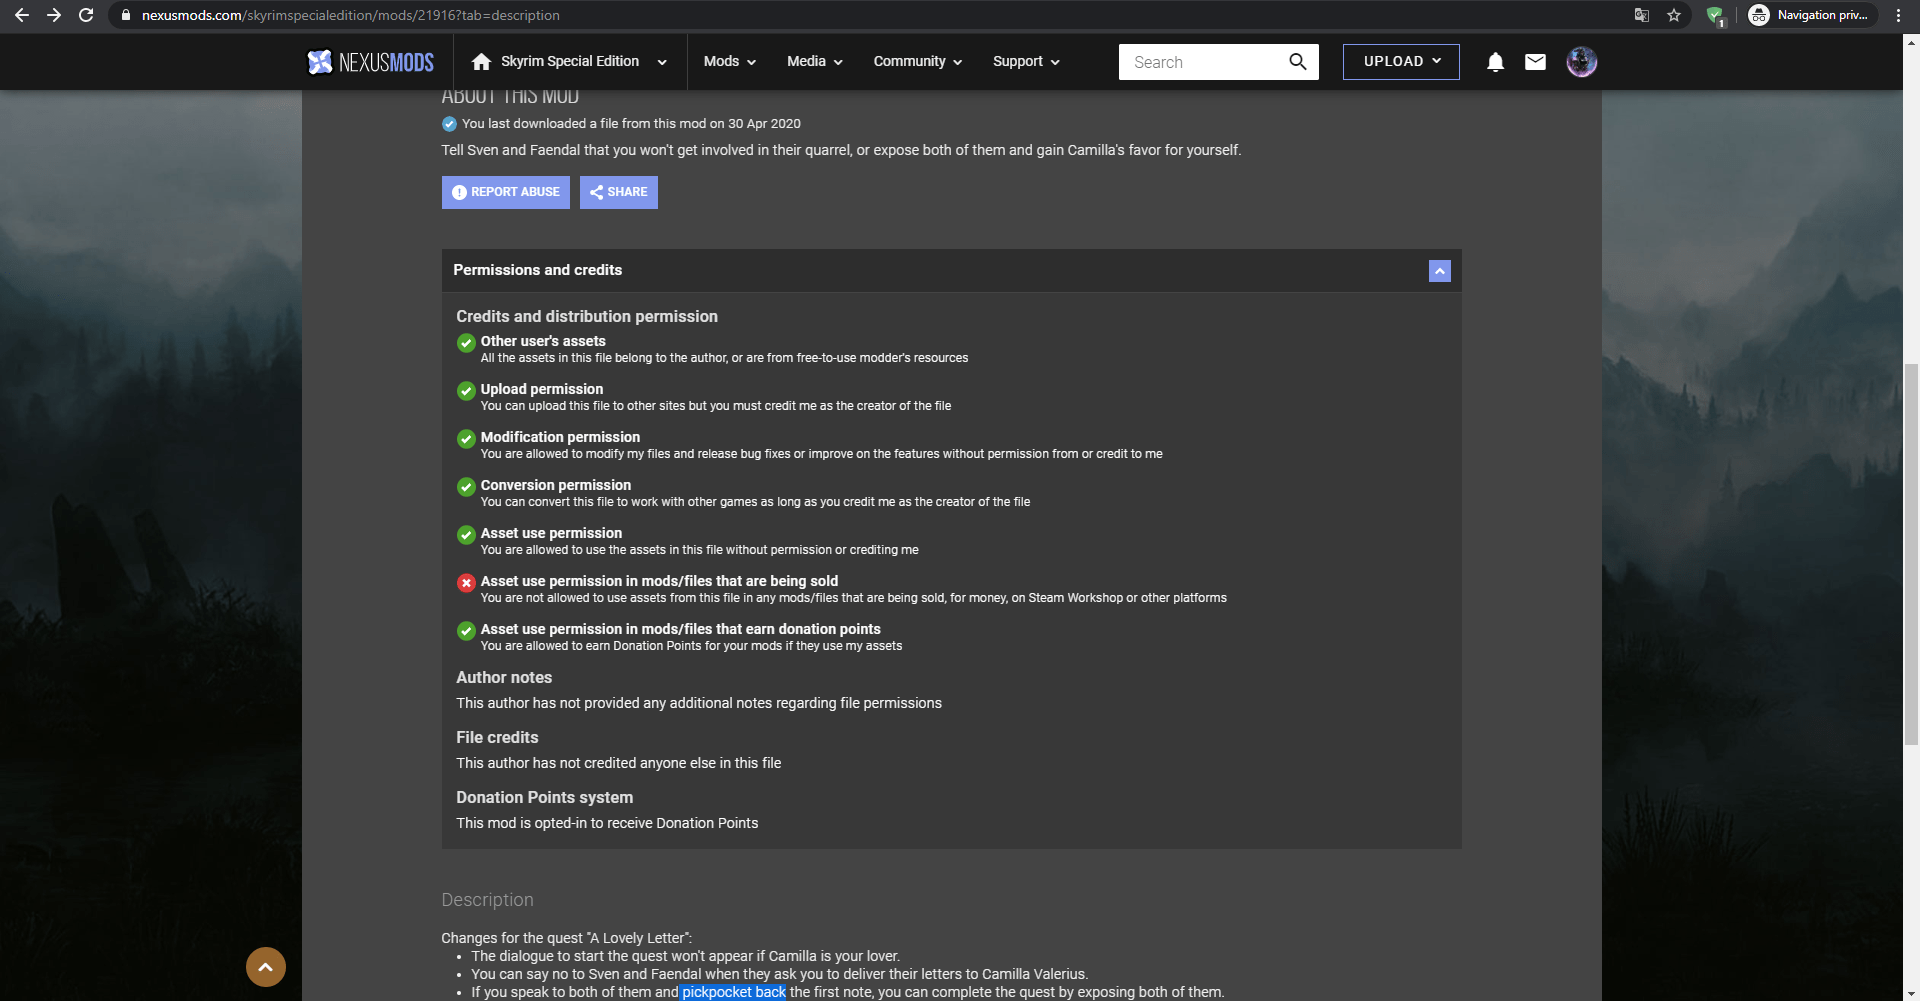Click the scrollbar down arrow

point(1911,993)
